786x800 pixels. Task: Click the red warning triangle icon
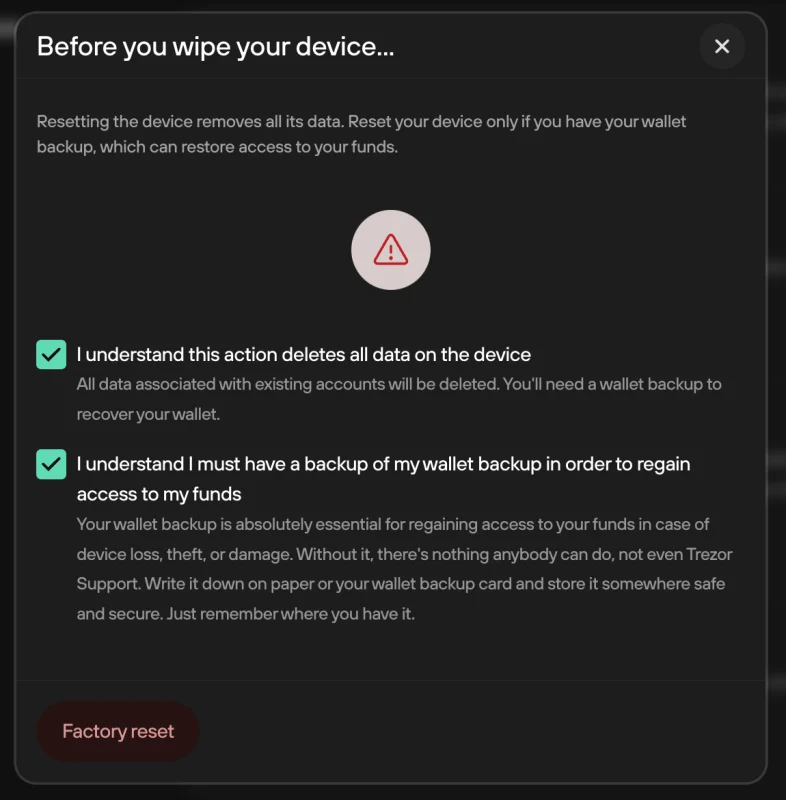pyautogui.click(x=391, y=250)
